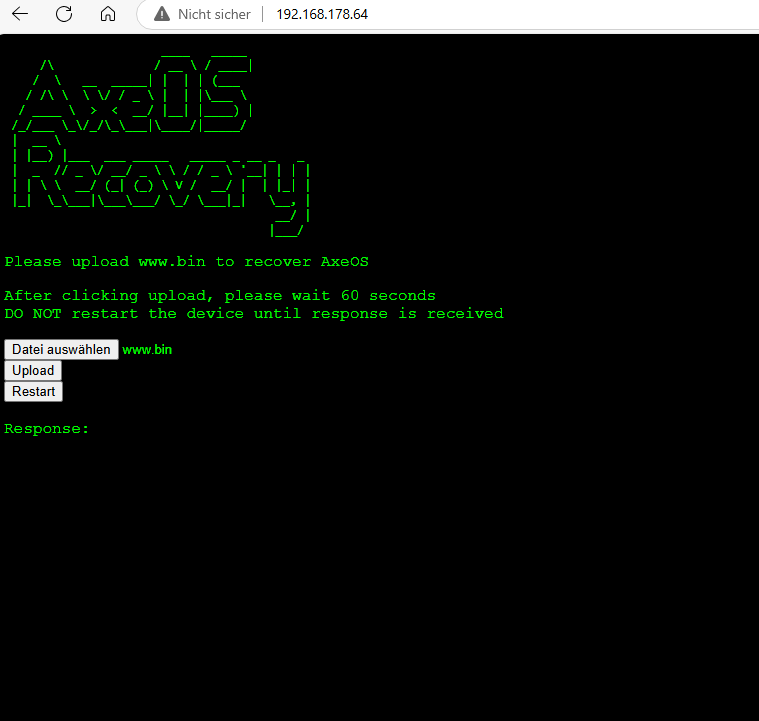
Task: Click the Recovery ASCII art heading
Action: 161,186
